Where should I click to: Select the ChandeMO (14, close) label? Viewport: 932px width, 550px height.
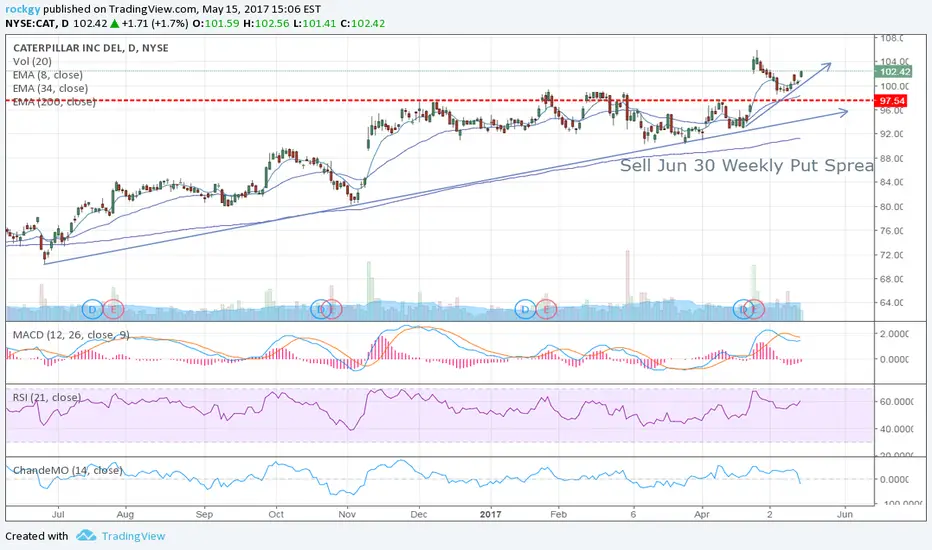click(x=68, y=470)
